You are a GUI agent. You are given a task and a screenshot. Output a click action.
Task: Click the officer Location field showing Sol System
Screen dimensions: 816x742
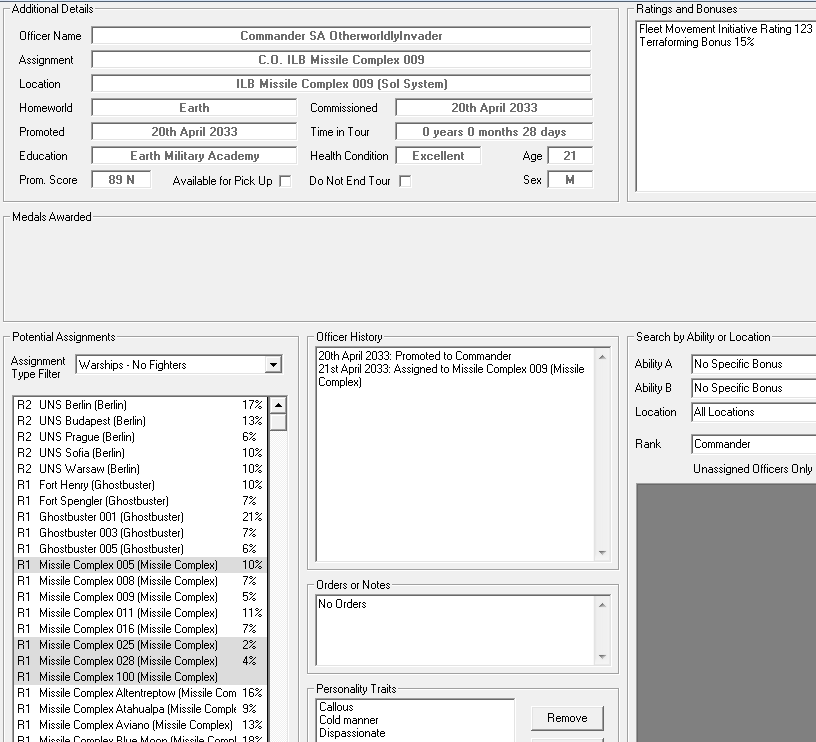click(x=341, y=84)
